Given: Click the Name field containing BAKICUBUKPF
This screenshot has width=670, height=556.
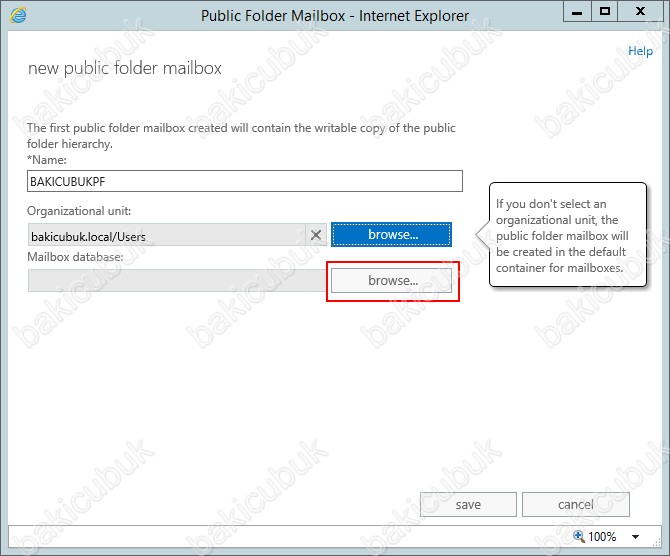Looking at the screenshot, I should [x=245, y=180].
